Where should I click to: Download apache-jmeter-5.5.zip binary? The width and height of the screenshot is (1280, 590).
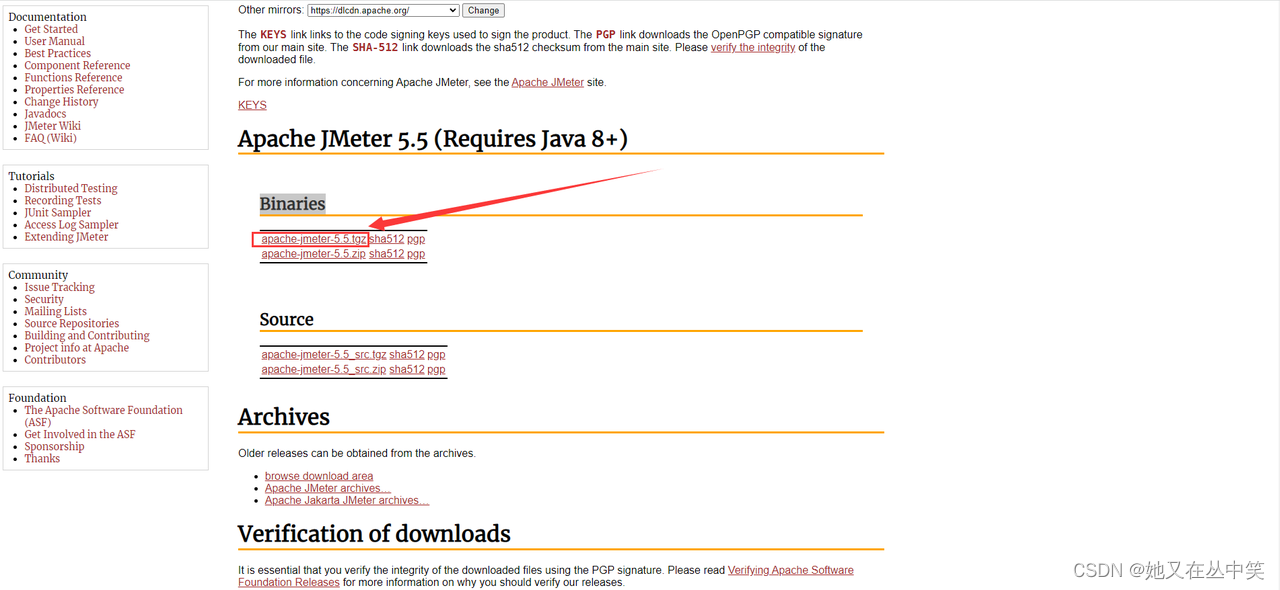tap(313, 254)
